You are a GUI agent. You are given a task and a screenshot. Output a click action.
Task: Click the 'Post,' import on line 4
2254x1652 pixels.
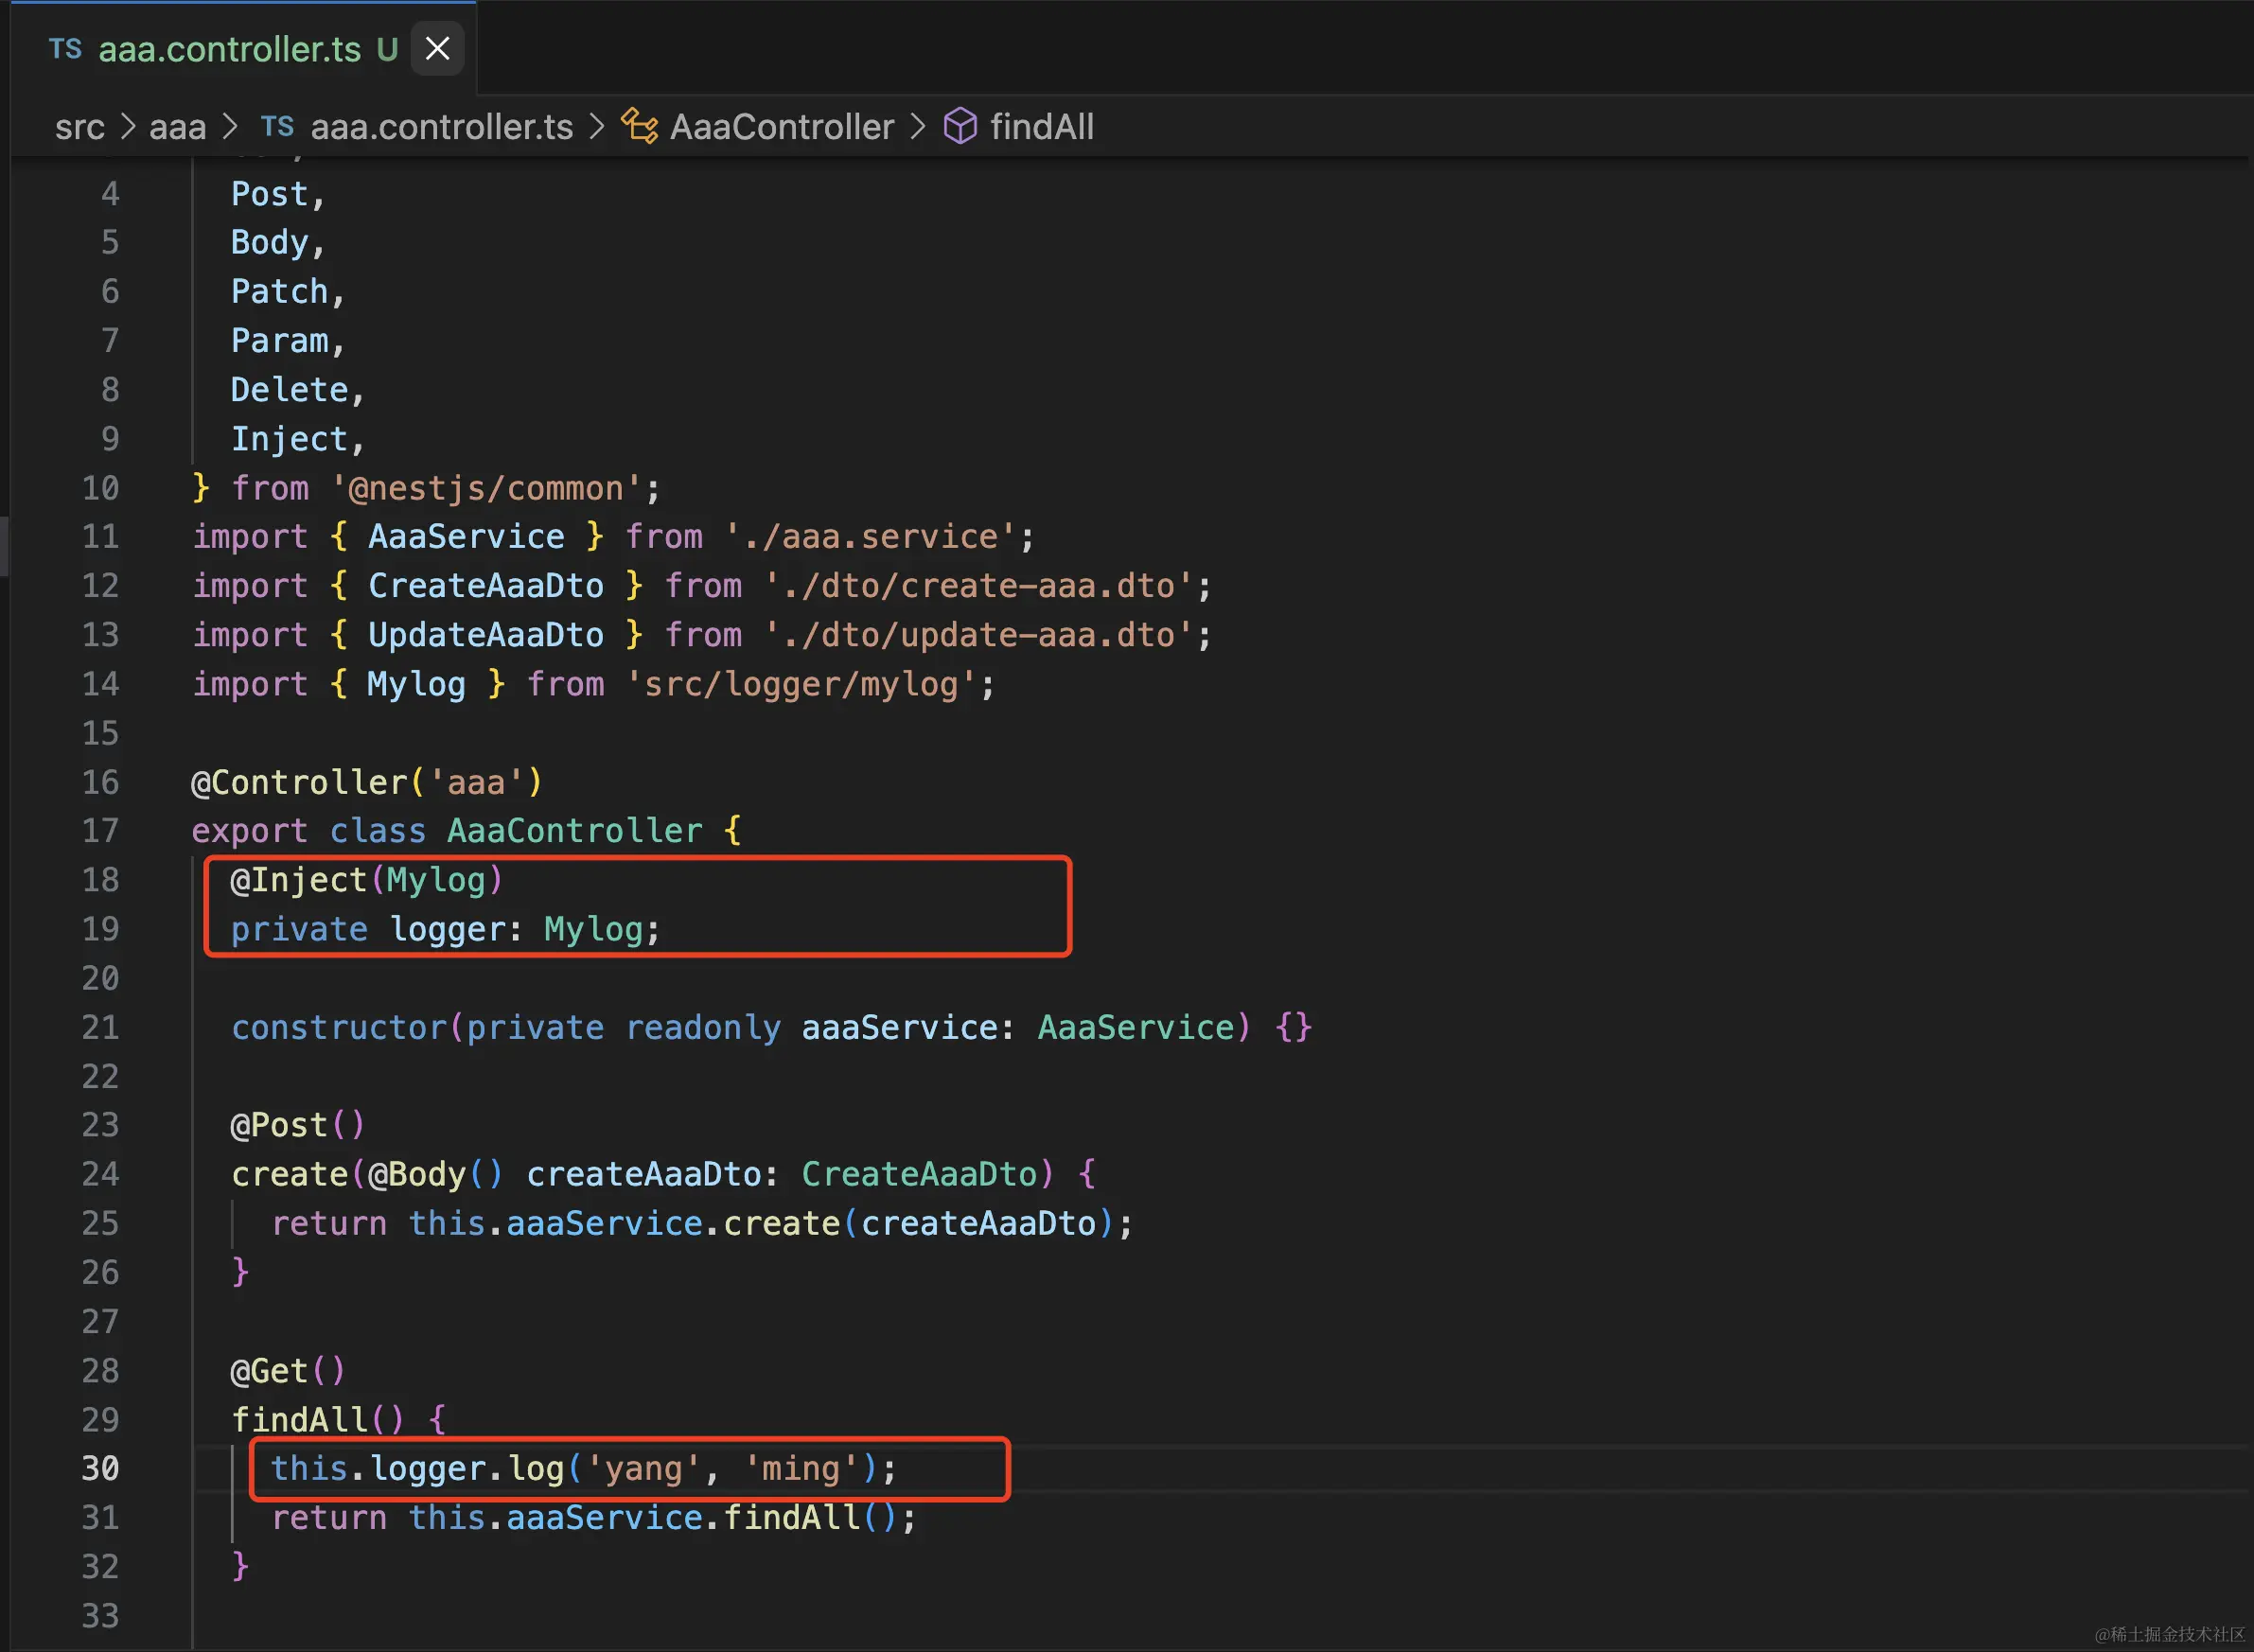(278, 194)
